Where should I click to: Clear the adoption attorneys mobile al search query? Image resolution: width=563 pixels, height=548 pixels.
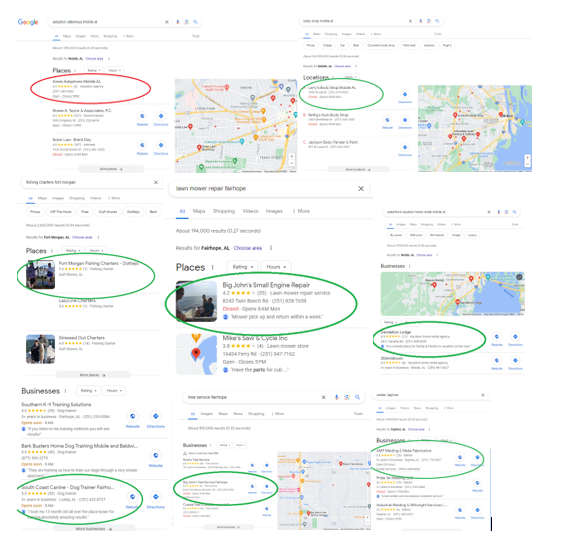(x=167, y=22)
